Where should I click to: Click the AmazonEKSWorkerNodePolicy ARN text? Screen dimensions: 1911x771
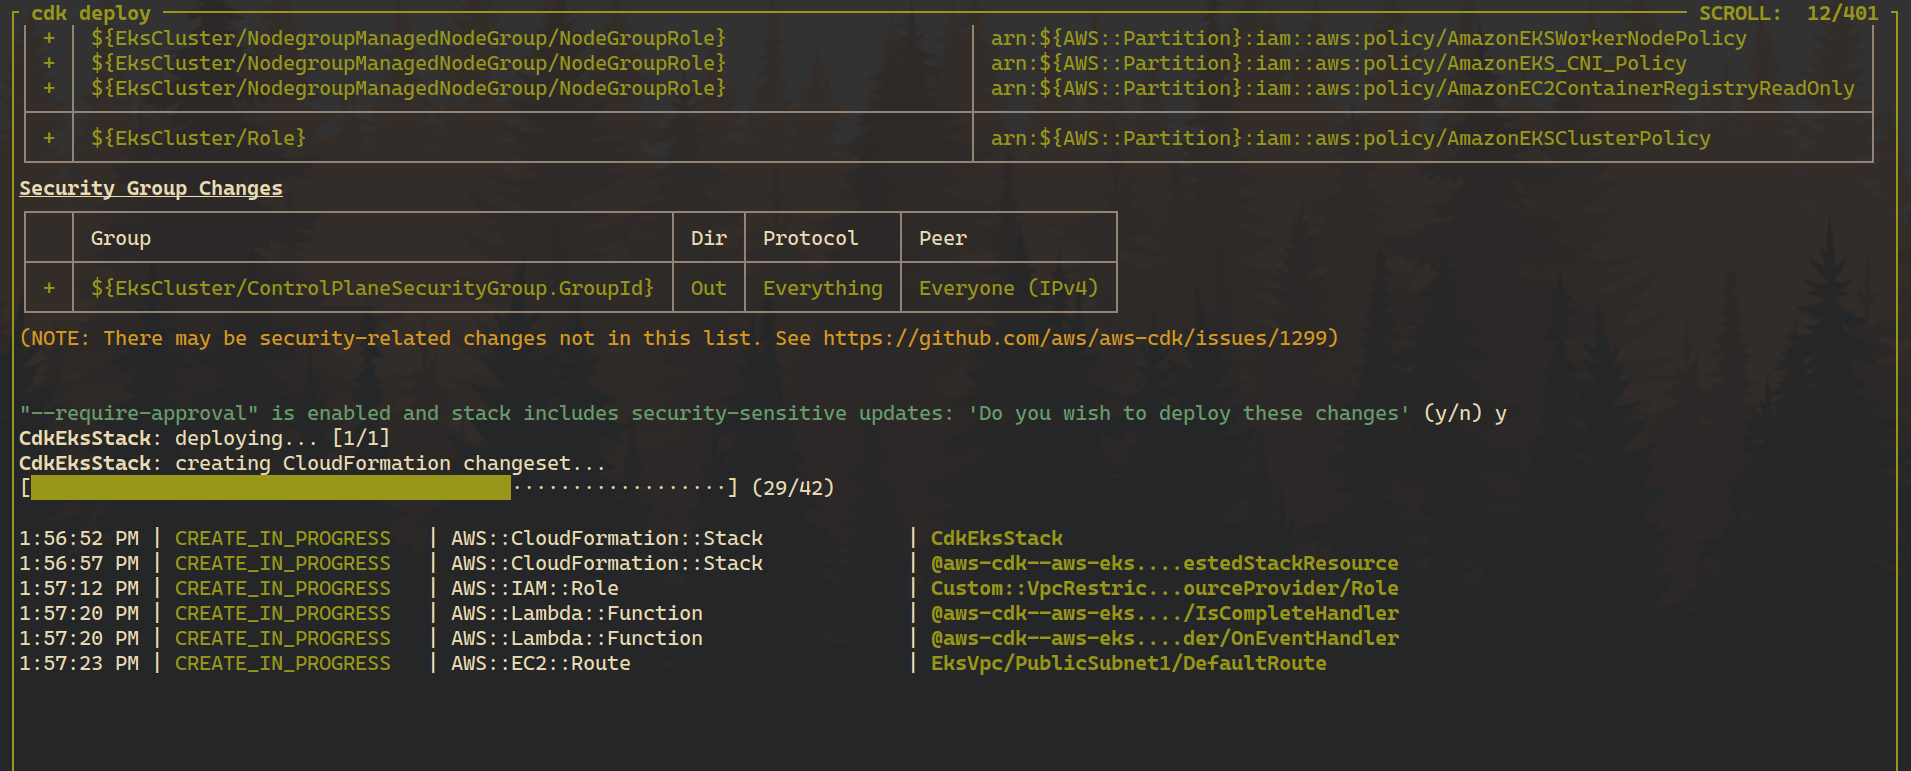tap(1368, 38)
